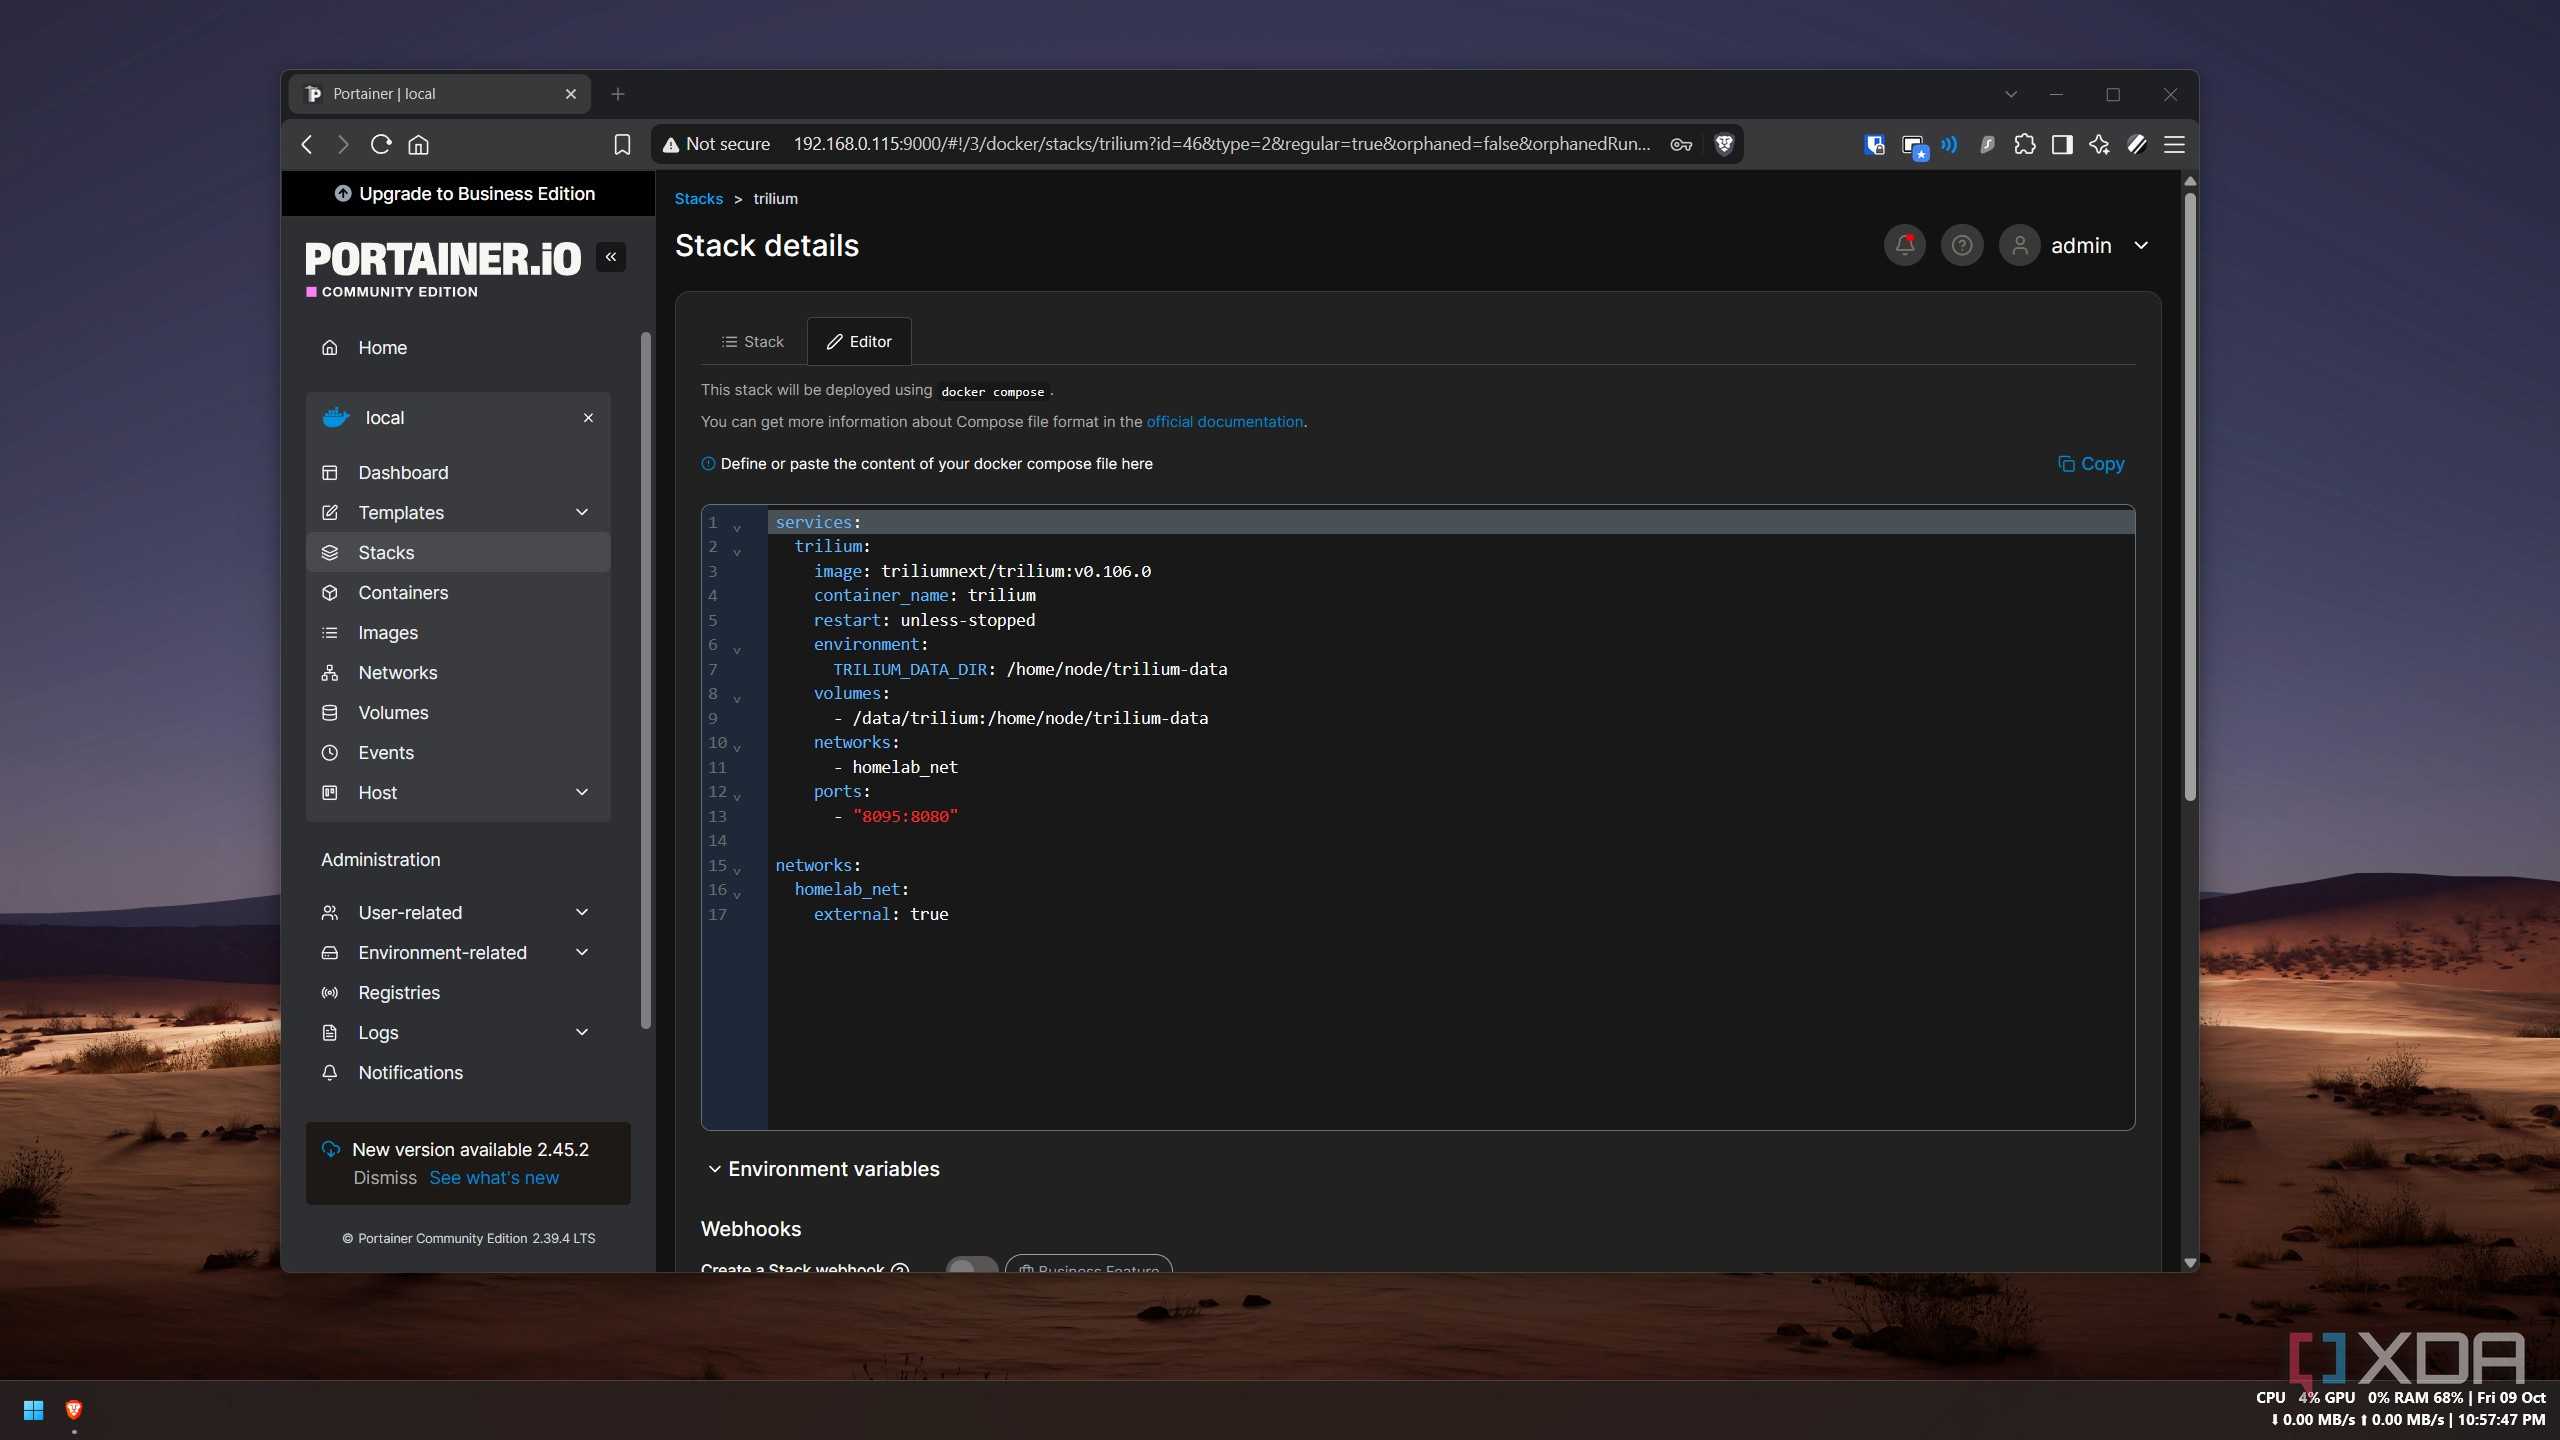Click Upgrade to Business Edition banner
2560x1440 pixels.
click(x=468, y=194)
